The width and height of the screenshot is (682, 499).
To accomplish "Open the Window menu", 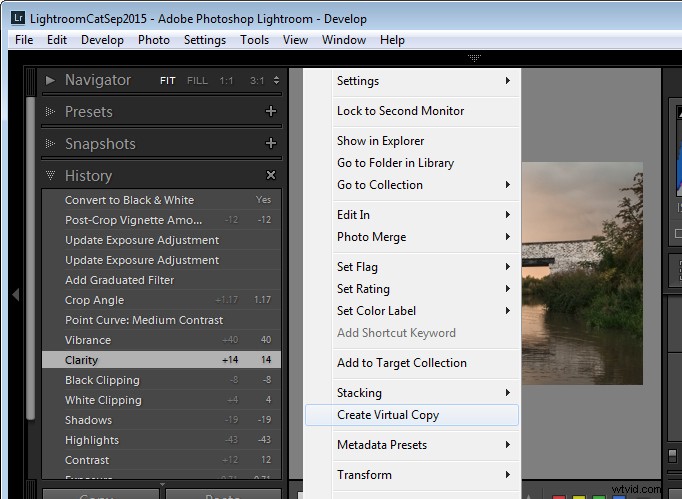I will click(344, 40).
